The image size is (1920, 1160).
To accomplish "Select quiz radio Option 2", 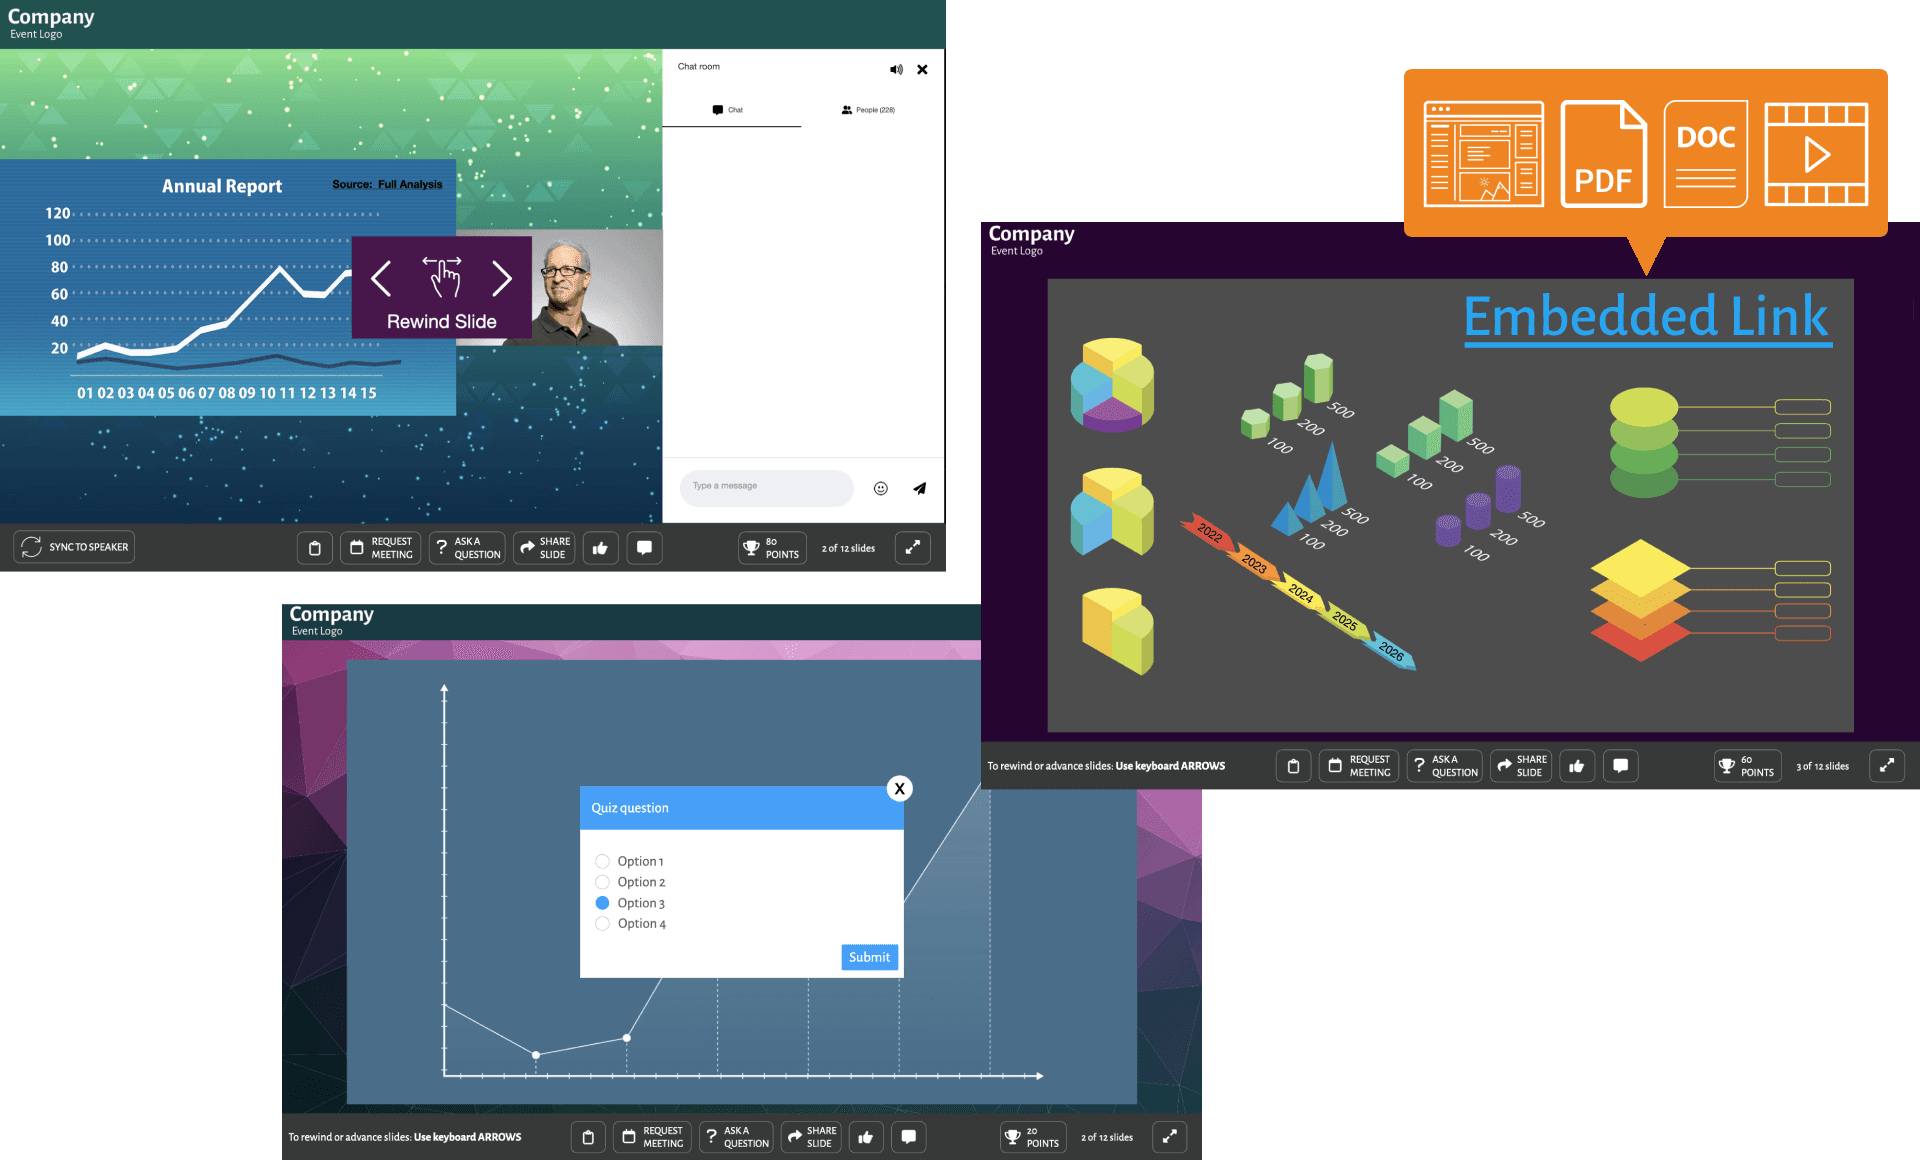I will click(602, 882).
